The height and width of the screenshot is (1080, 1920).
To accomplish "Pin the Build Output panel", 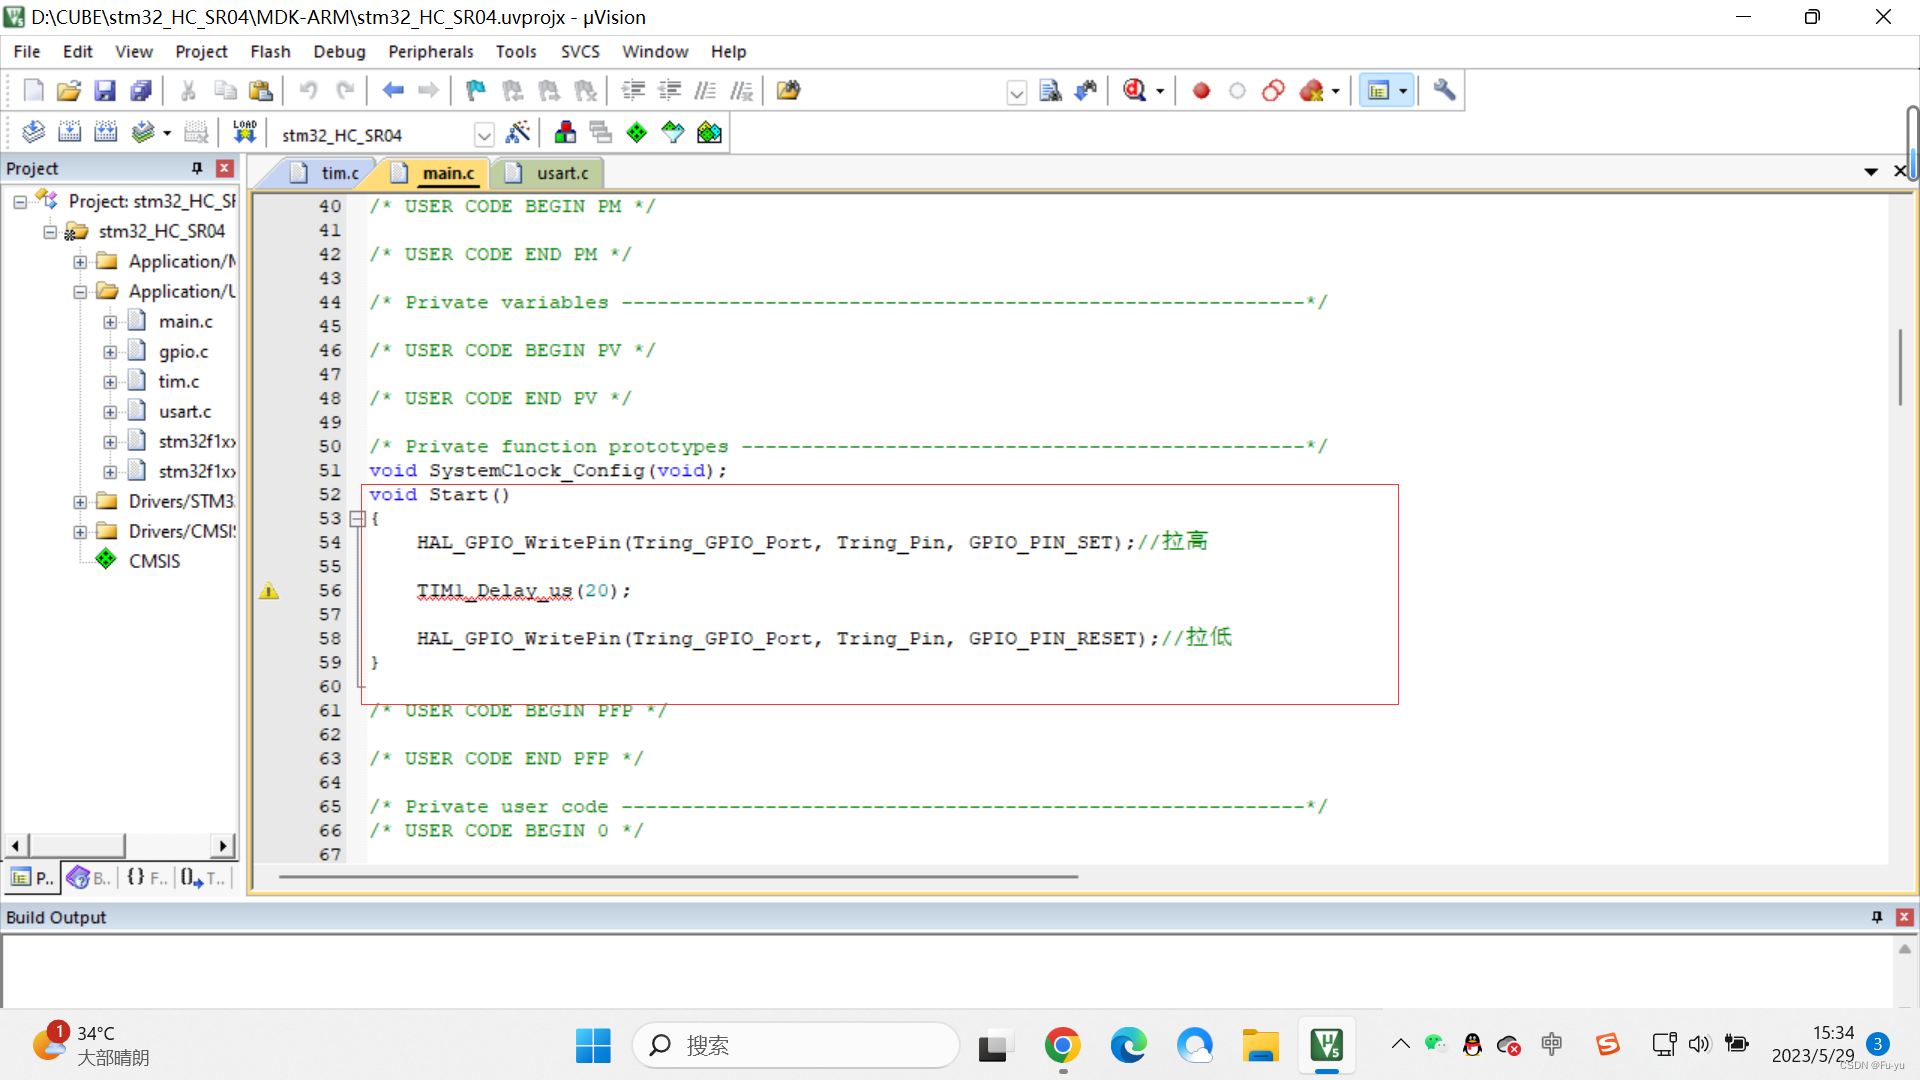I will tap(1877, 917).
